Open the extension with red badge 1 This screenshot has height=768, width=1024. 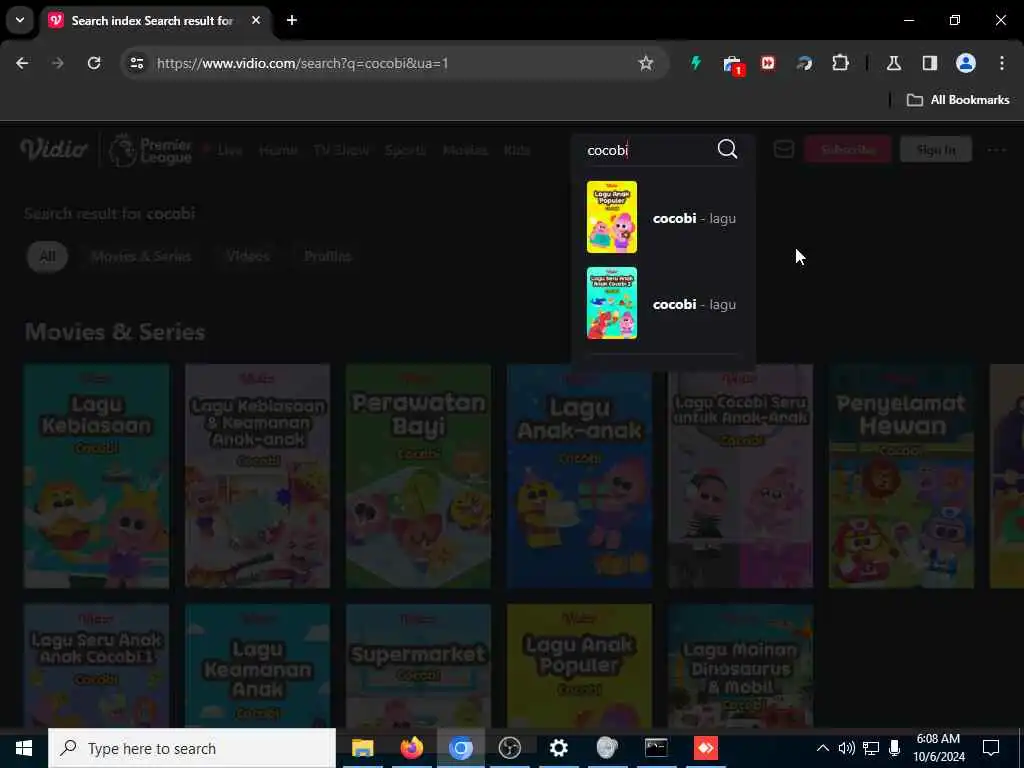pos(733,65)
